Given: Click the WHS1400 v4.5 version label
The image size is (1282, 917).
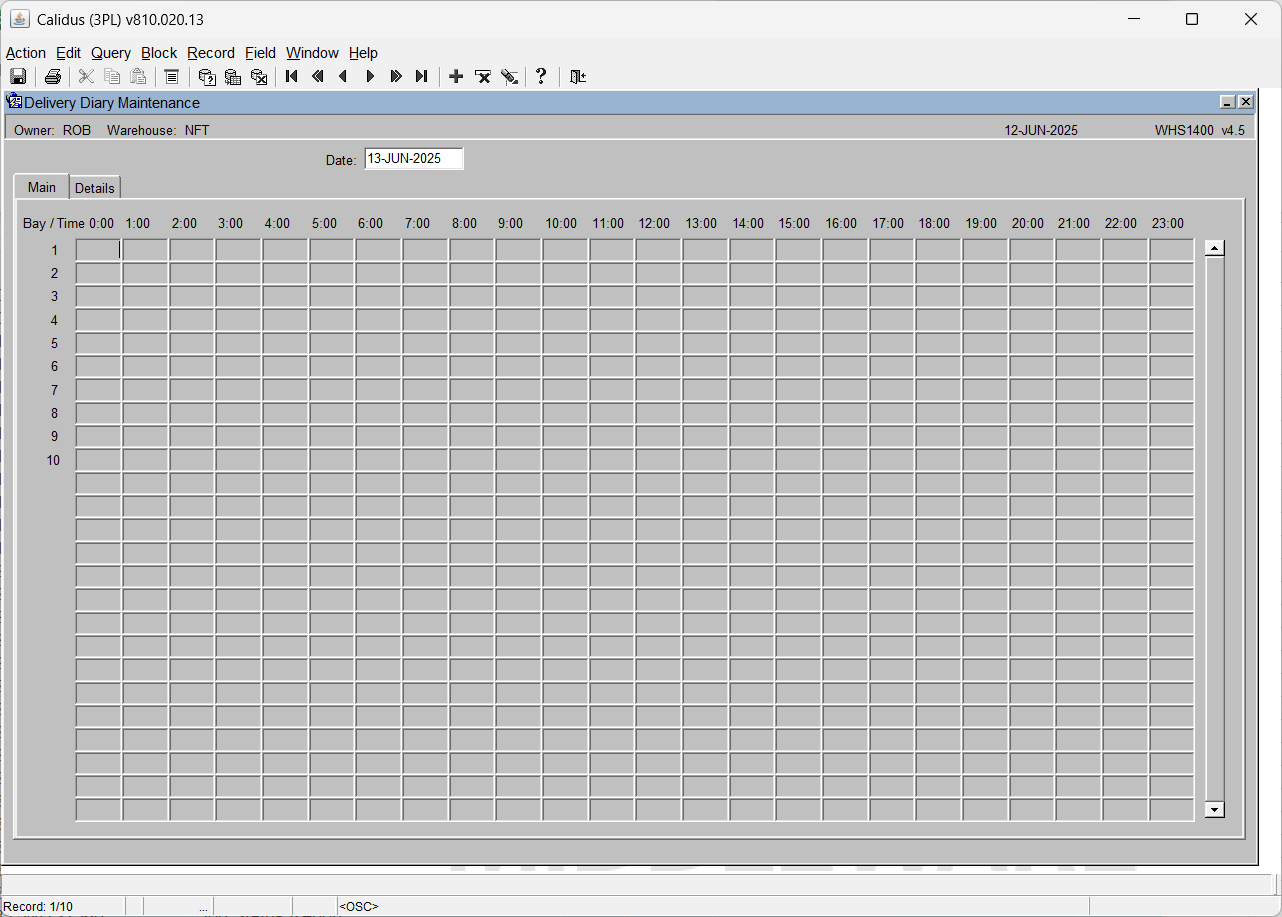Looking at the screenshot, I should 1200,130.
